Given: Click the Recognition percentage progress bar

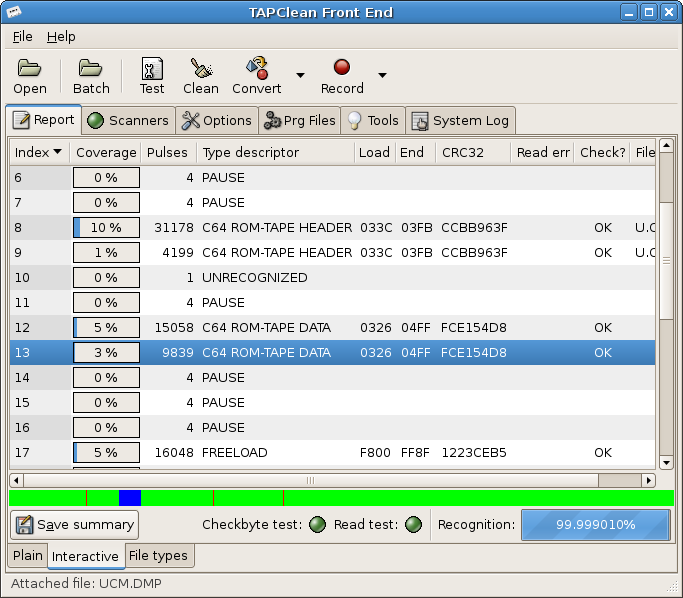Looking at the screenshot, I should click(x=595, y=525).
